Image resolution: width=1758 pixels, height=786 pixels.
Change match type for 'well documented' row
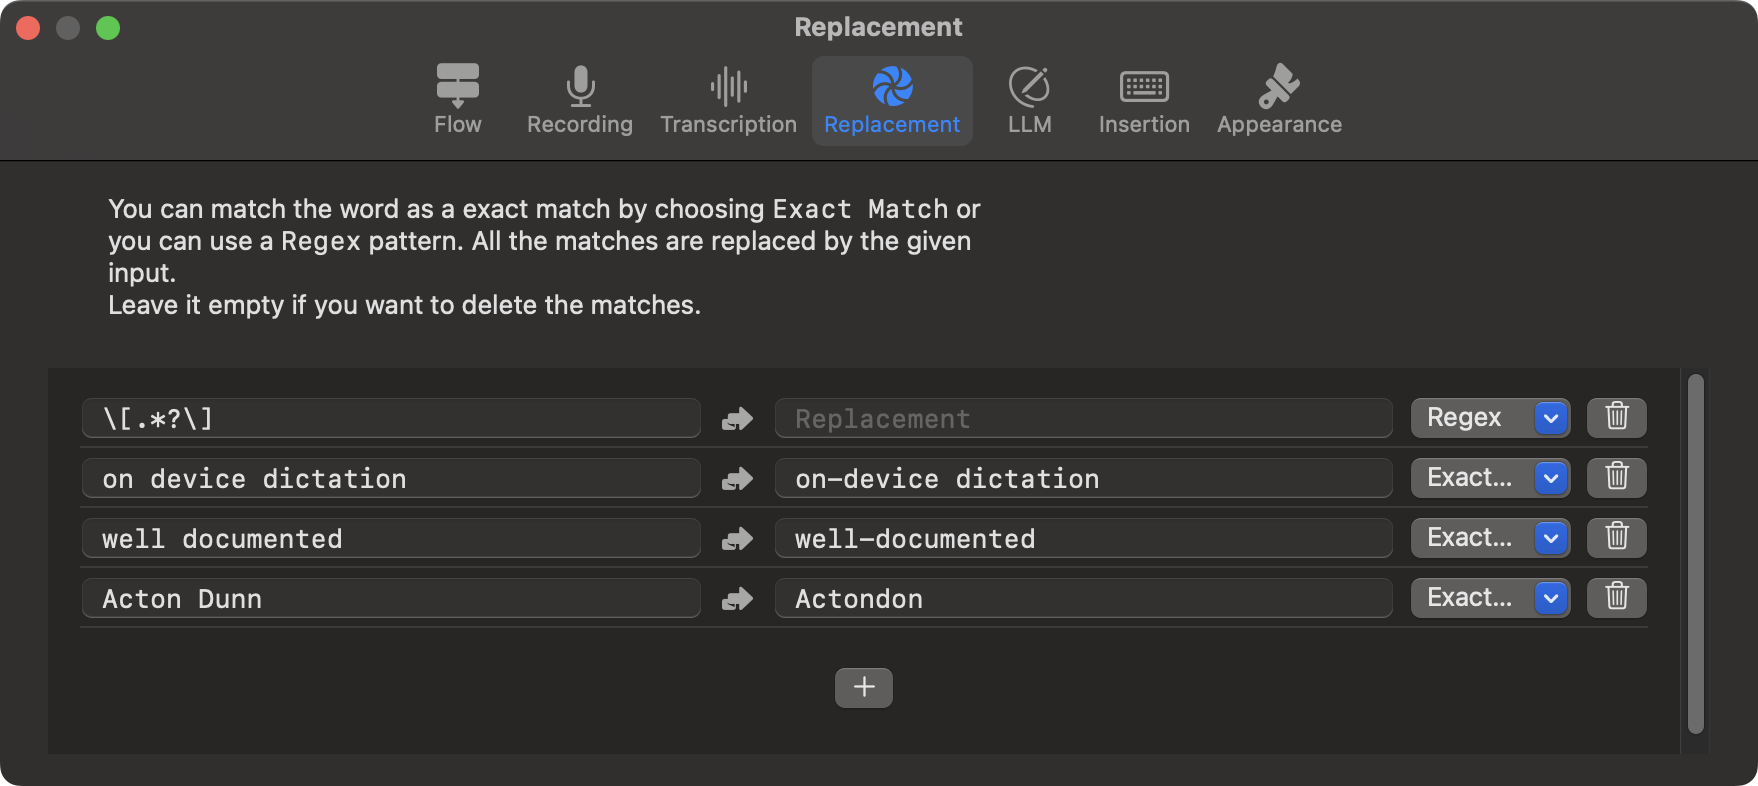(1490, 537)
